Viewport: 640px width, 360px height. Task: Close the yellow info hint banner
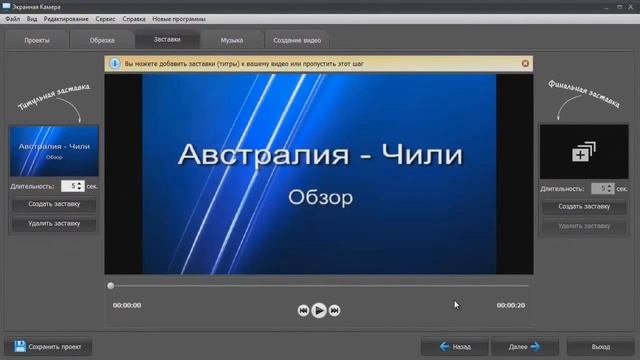tap(525, 64)
